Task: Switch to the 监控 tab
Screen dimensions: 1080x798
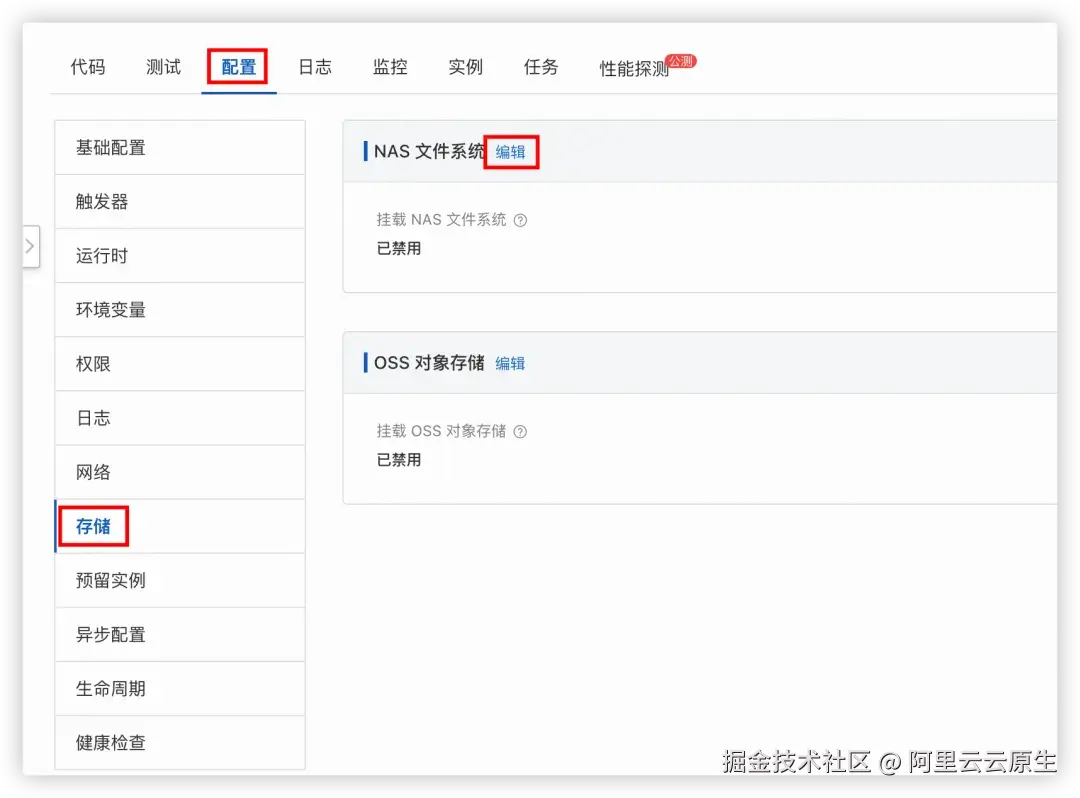Action: (x=389, y=66)
